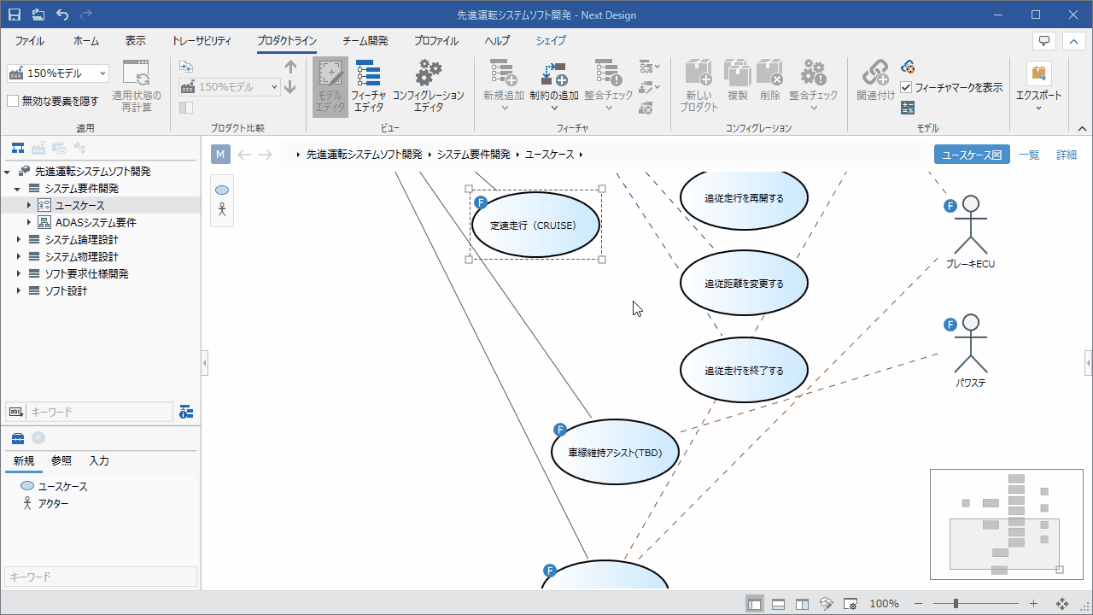Screen dimensions: 1093x615
Task: Collapse the ribbon with the chevron button
Action: 1073,41
